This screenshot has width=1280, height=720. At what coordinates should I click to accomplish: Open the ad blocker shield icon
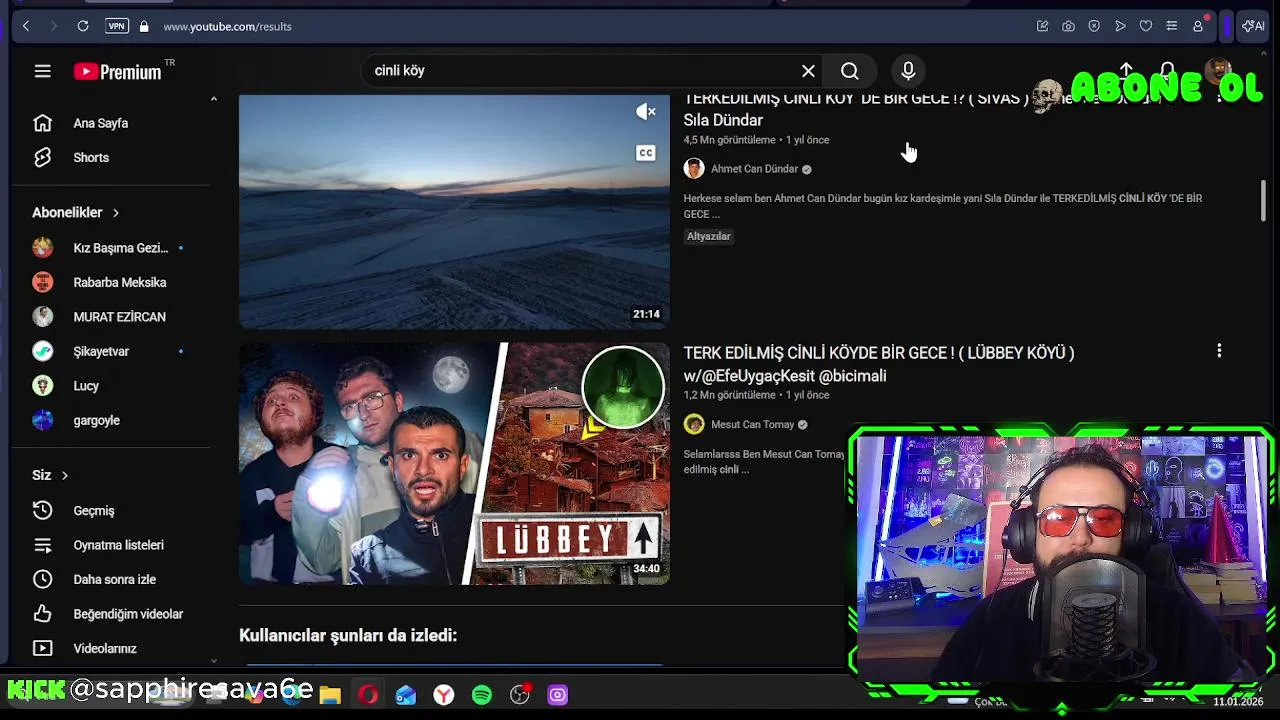[1094, 26]
